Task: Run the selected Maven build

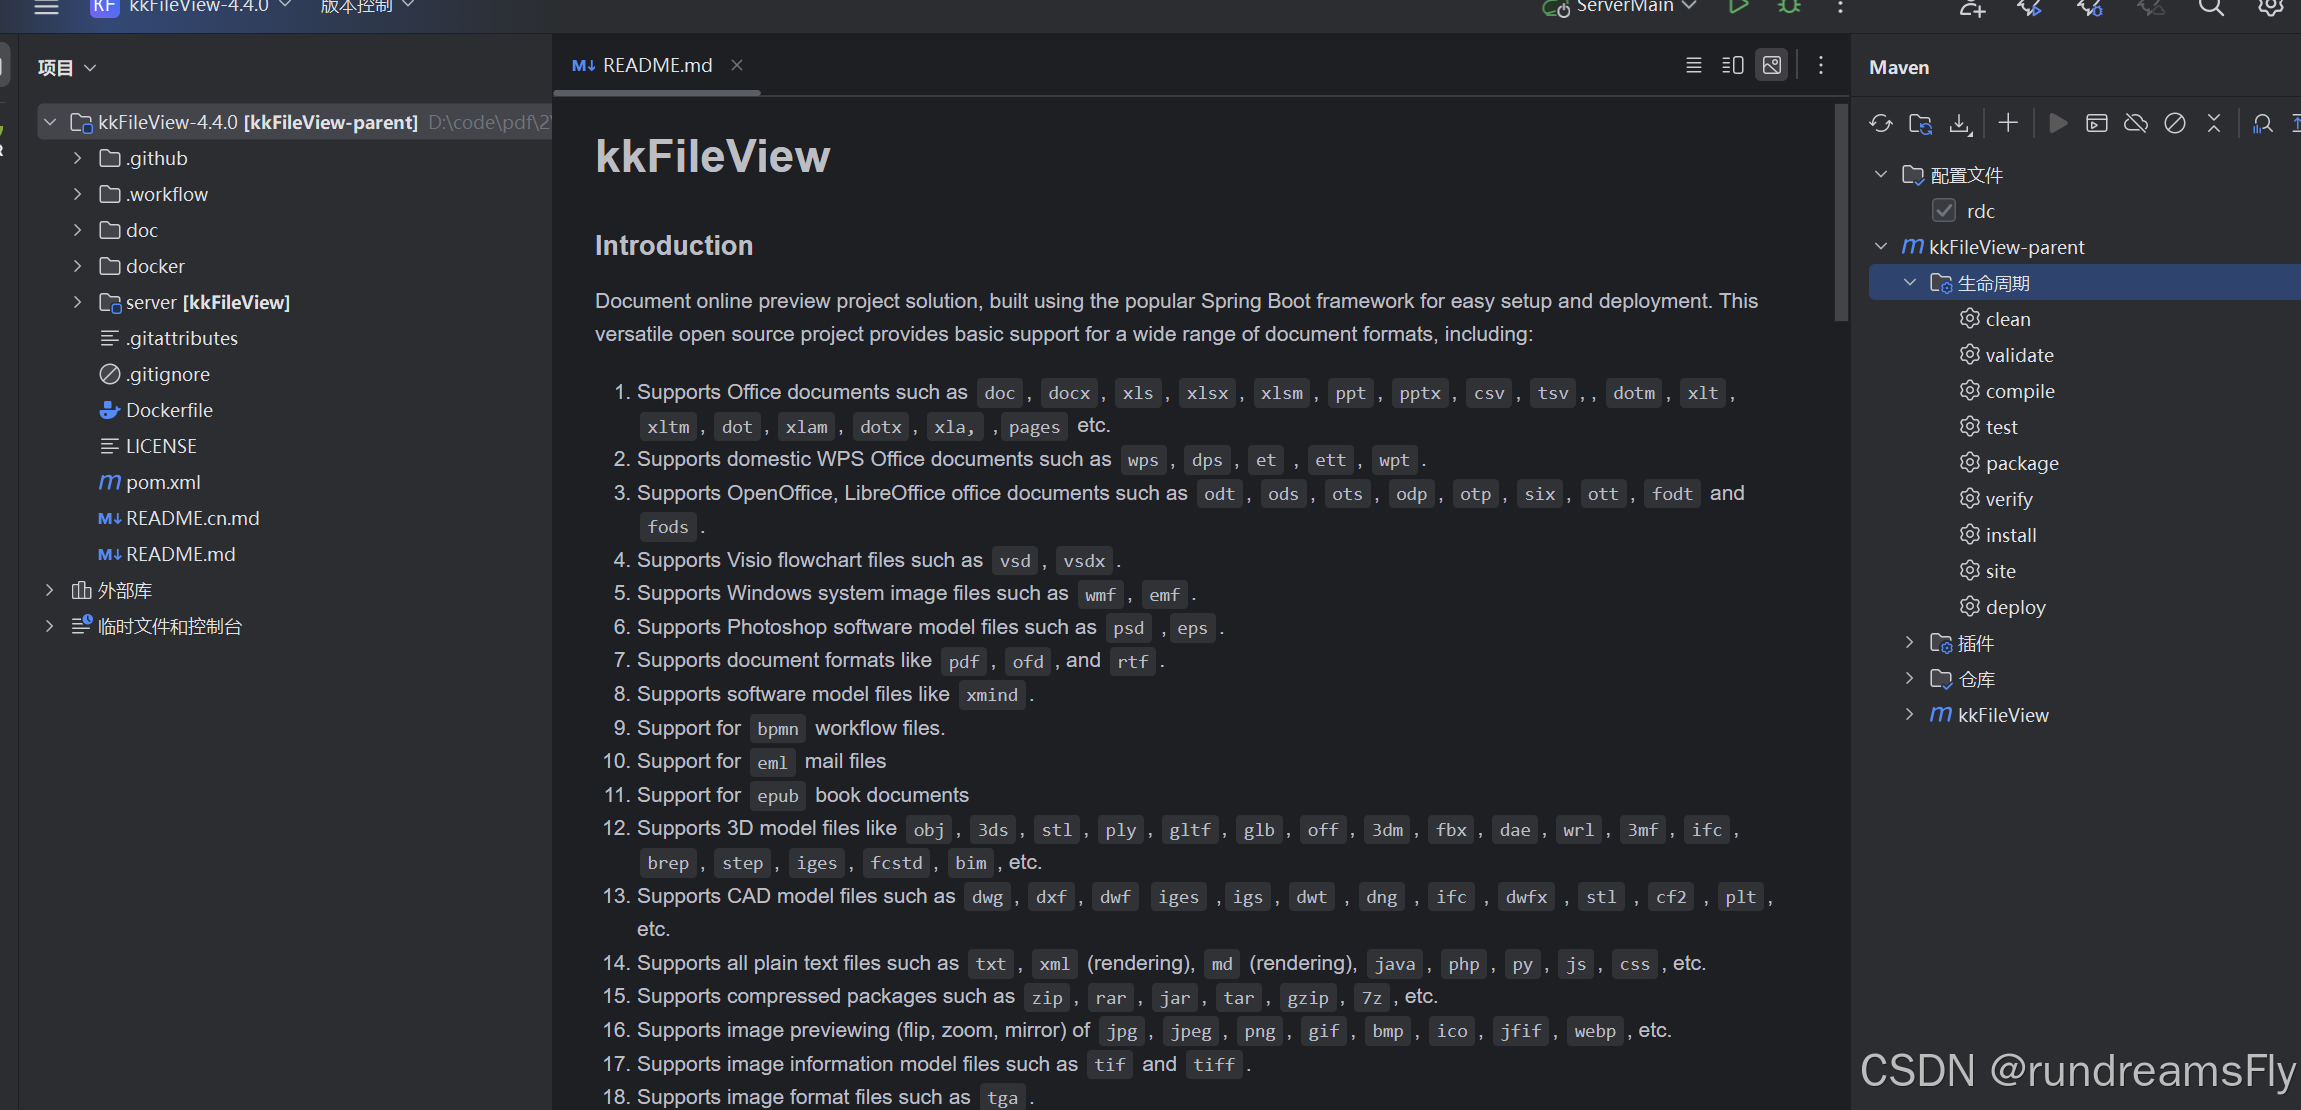Action: click(x=2057, y=123)
